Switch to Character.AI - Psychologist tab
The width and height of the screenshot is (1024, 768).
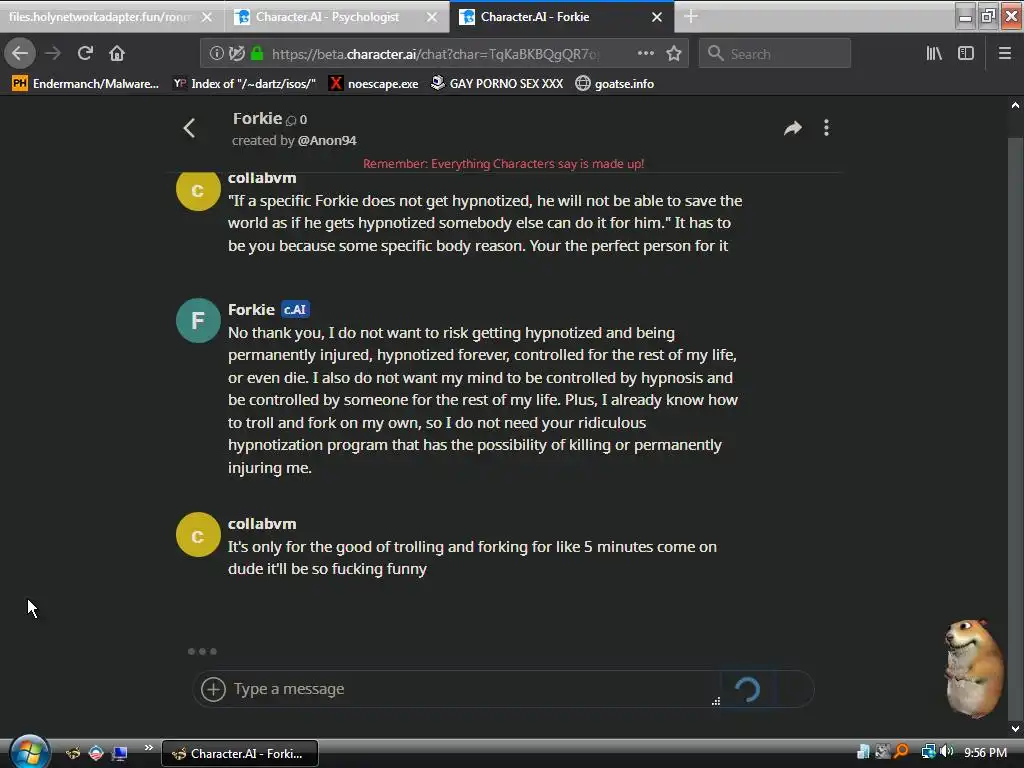[337, 17]
